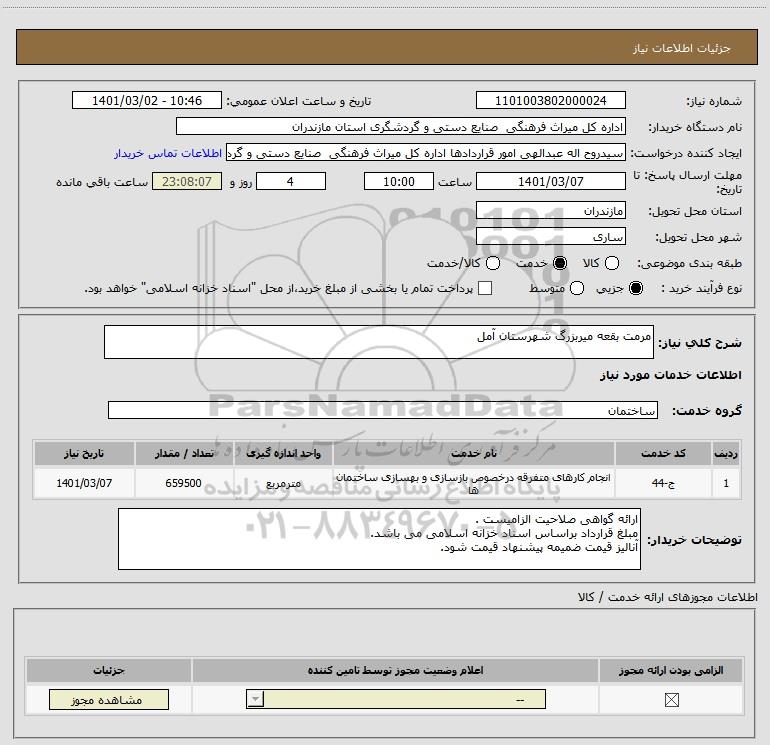770x745 pixels.
Task: Click the announcement date field 1401/03/02 - 10:46
Action: pos(147,100)
